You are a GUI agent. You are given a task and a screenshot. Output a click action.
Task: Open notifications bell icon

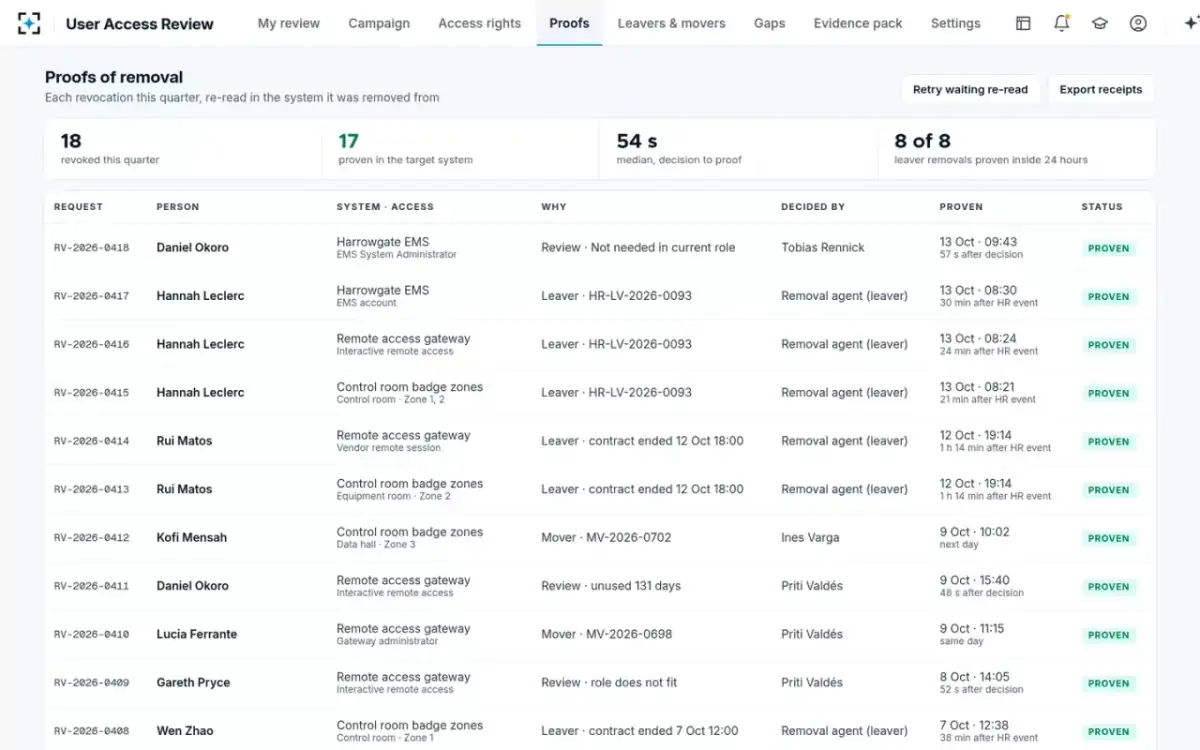click(x=1062, y=23)
